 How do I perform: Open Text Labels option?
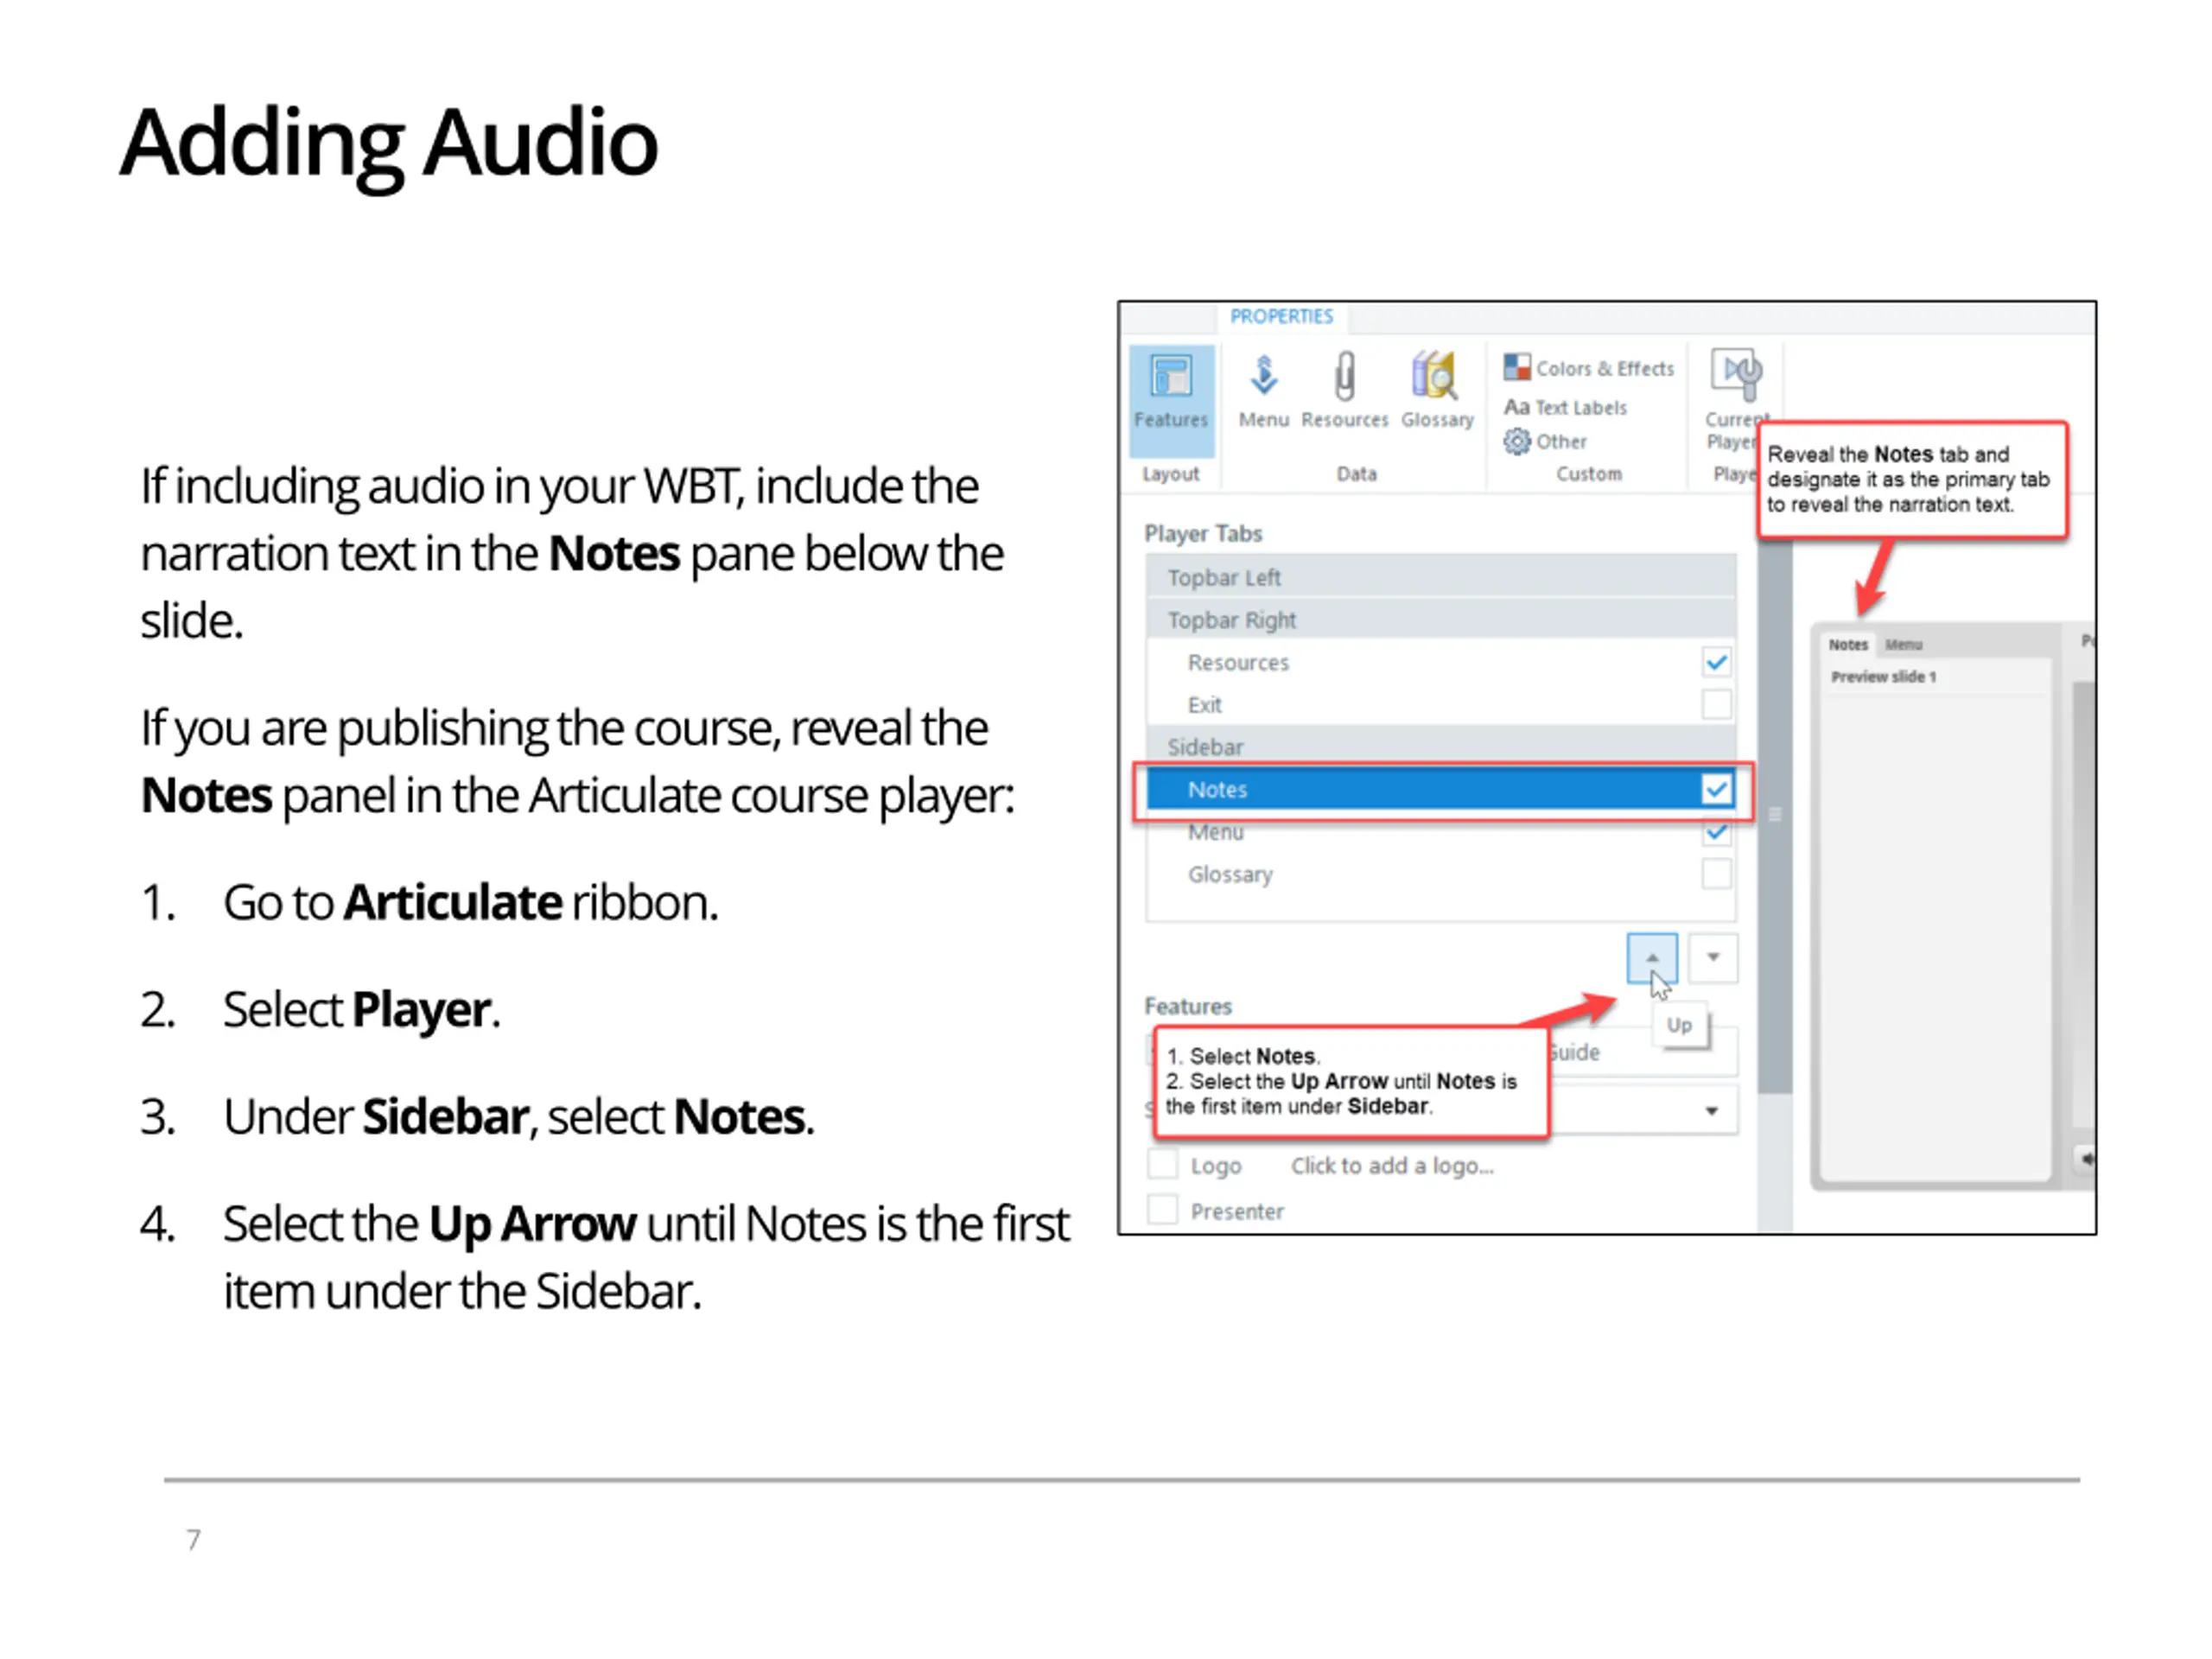click(x=1565, y=407)
